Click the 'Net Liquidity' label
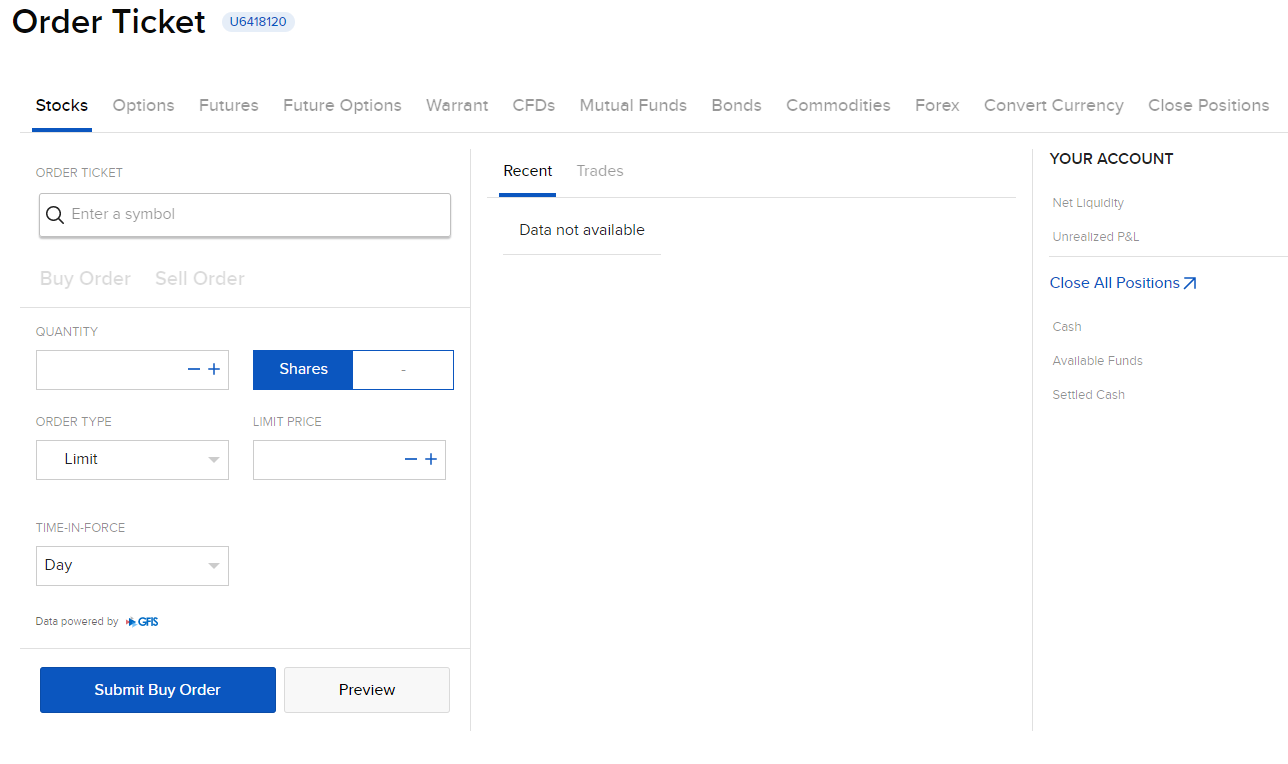 1088,203
